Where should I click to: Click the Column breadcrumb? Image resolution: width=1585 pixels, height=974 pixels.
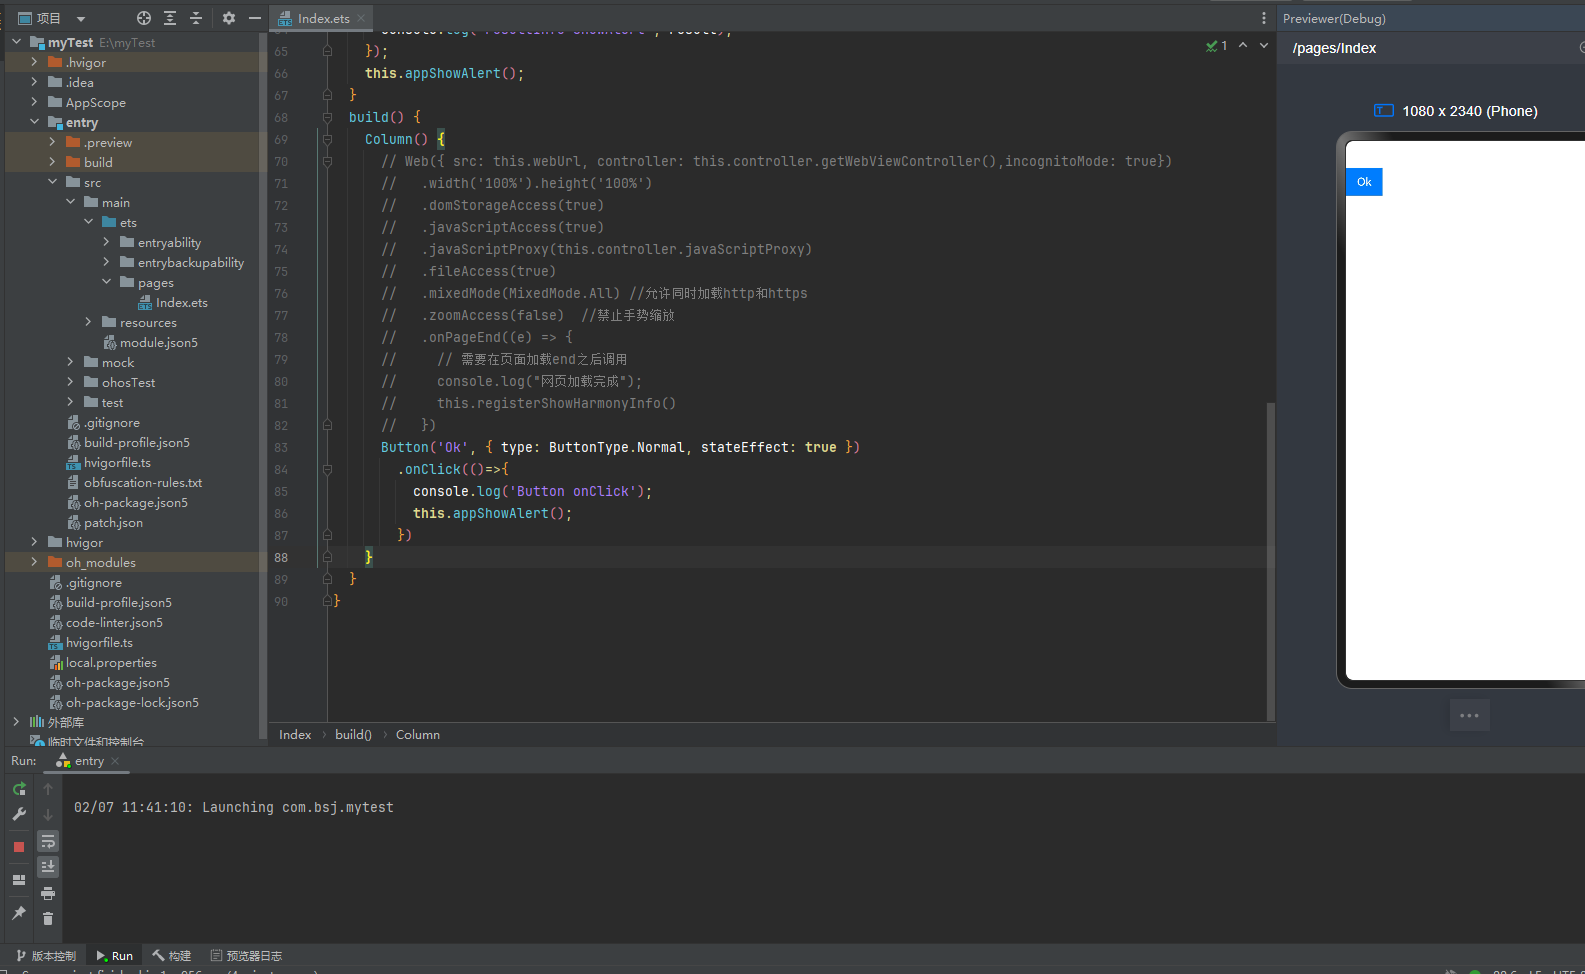click(418, 734)
